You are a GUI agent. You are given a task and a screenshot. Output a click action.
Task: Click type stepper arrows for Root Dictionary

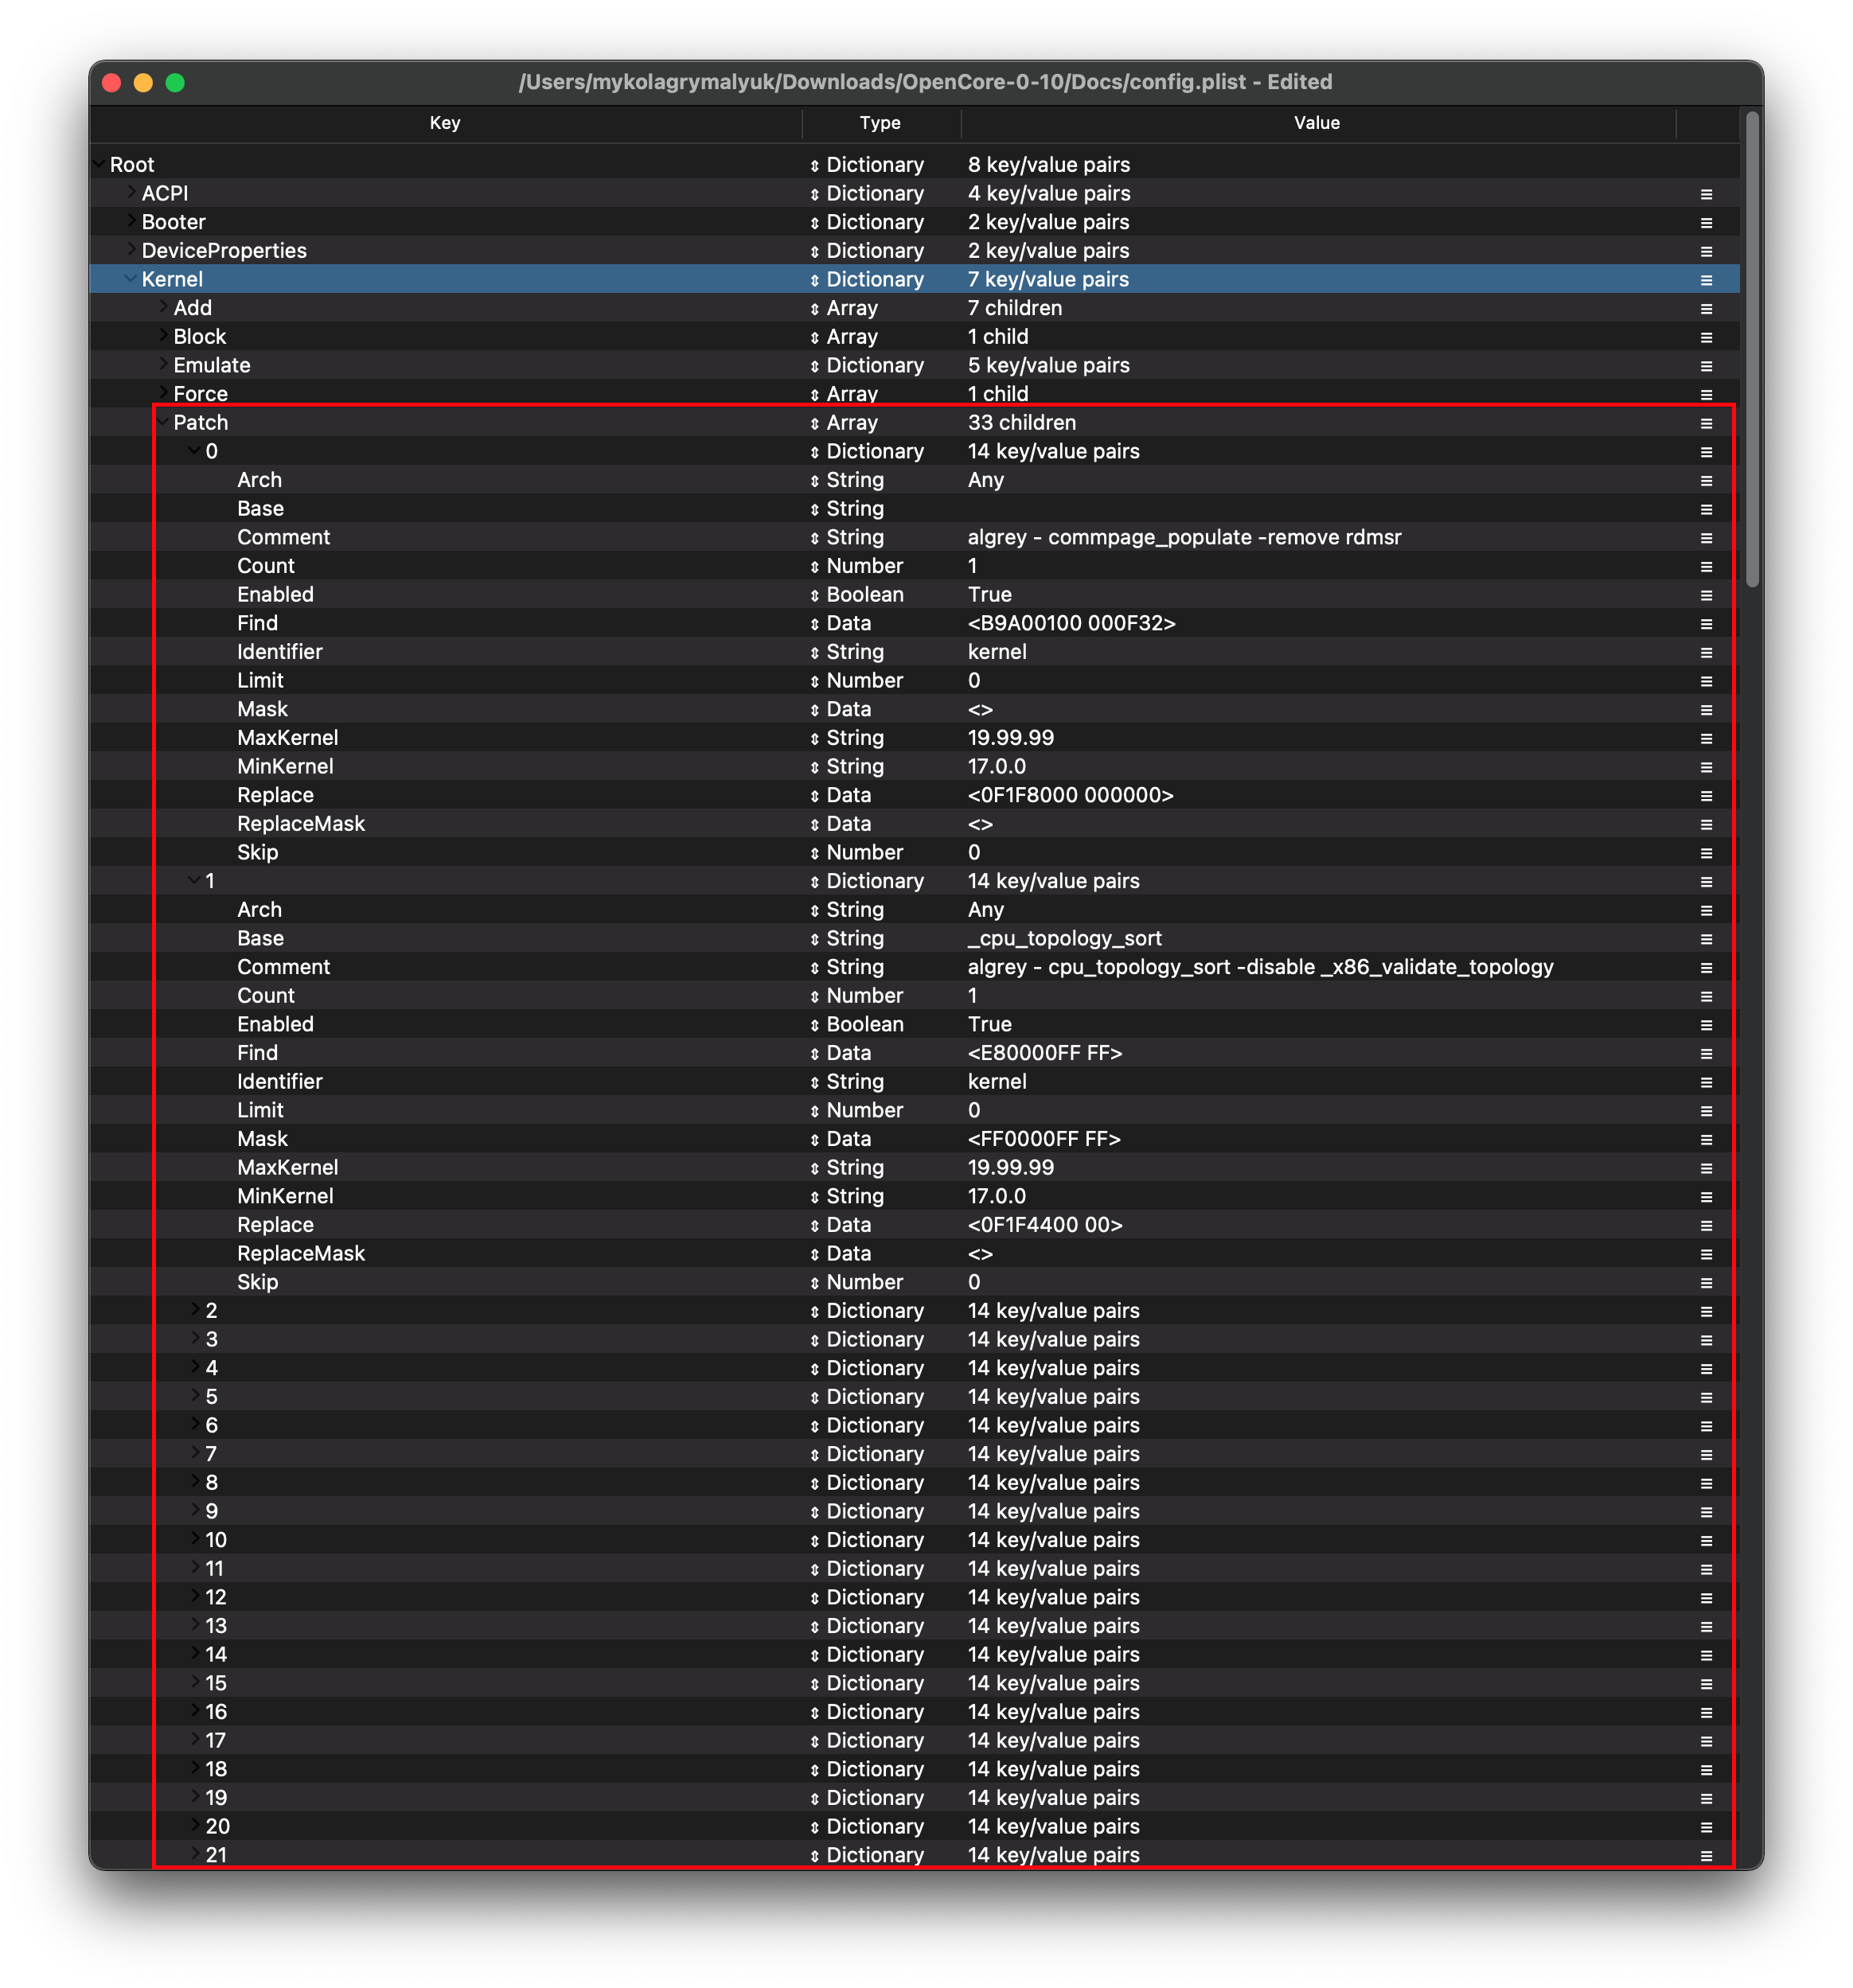pyautogui.click(x=814, y=165)
